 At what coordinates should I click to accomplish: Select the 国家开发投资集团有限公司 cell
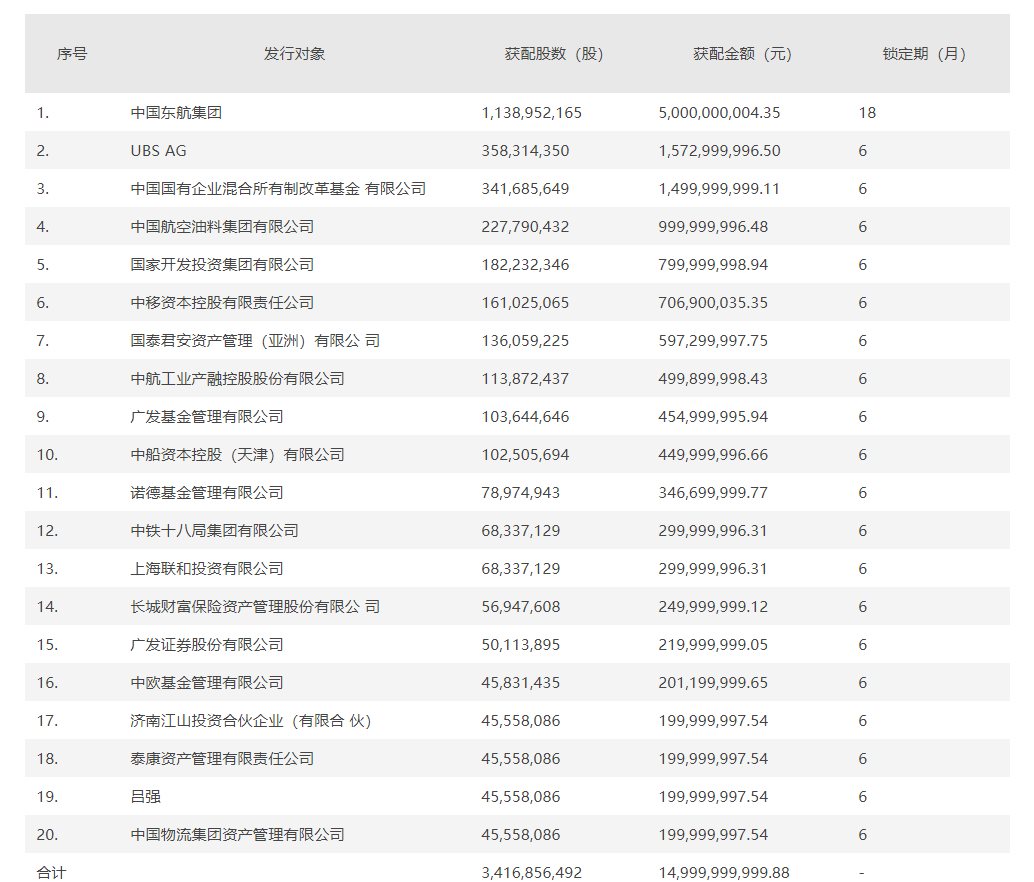coord(222,265)
